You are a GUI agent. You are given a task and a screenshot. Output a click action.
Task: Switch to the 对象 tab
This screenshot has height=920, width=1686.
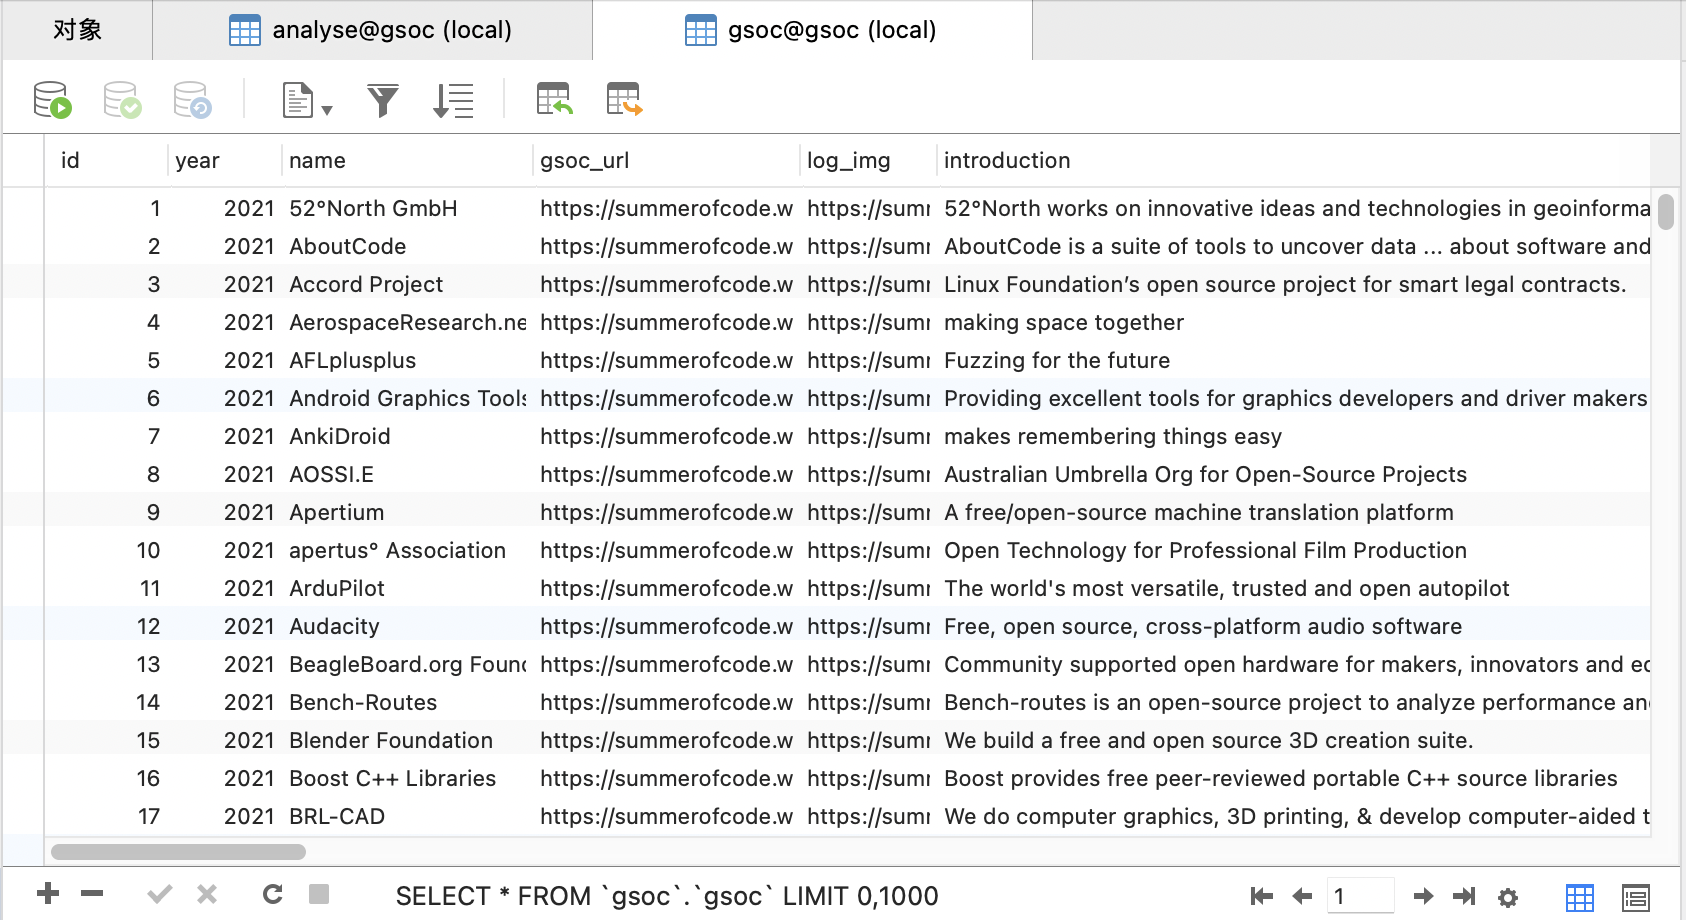pyautogui.click(x=77, y=30)
